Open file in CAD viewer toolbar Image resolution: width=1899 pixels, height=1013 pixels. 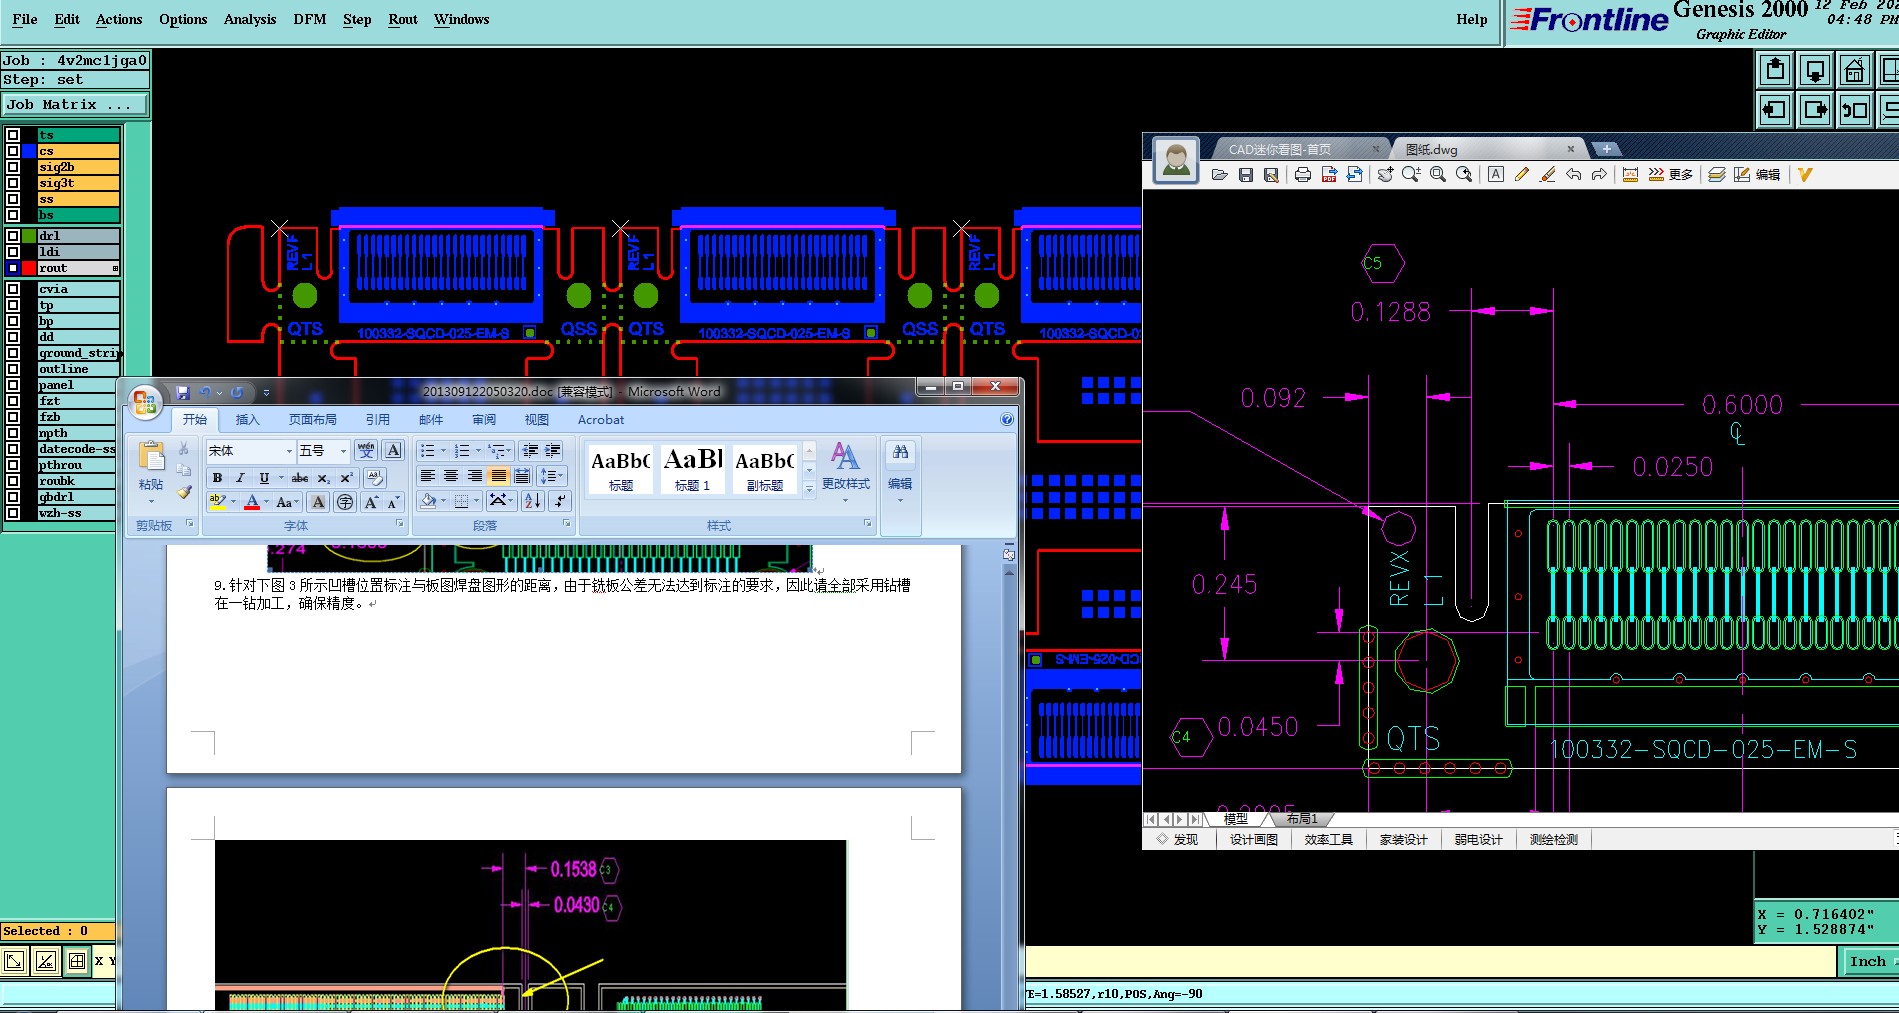click(1219, 175)
